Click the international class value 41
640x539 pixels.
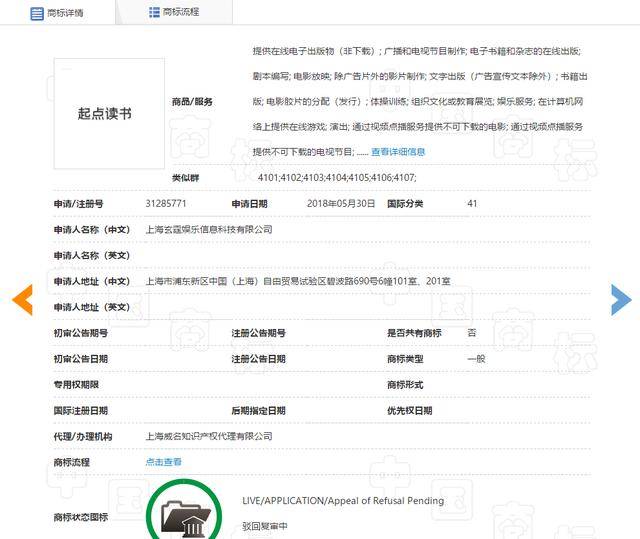[472, 203]
